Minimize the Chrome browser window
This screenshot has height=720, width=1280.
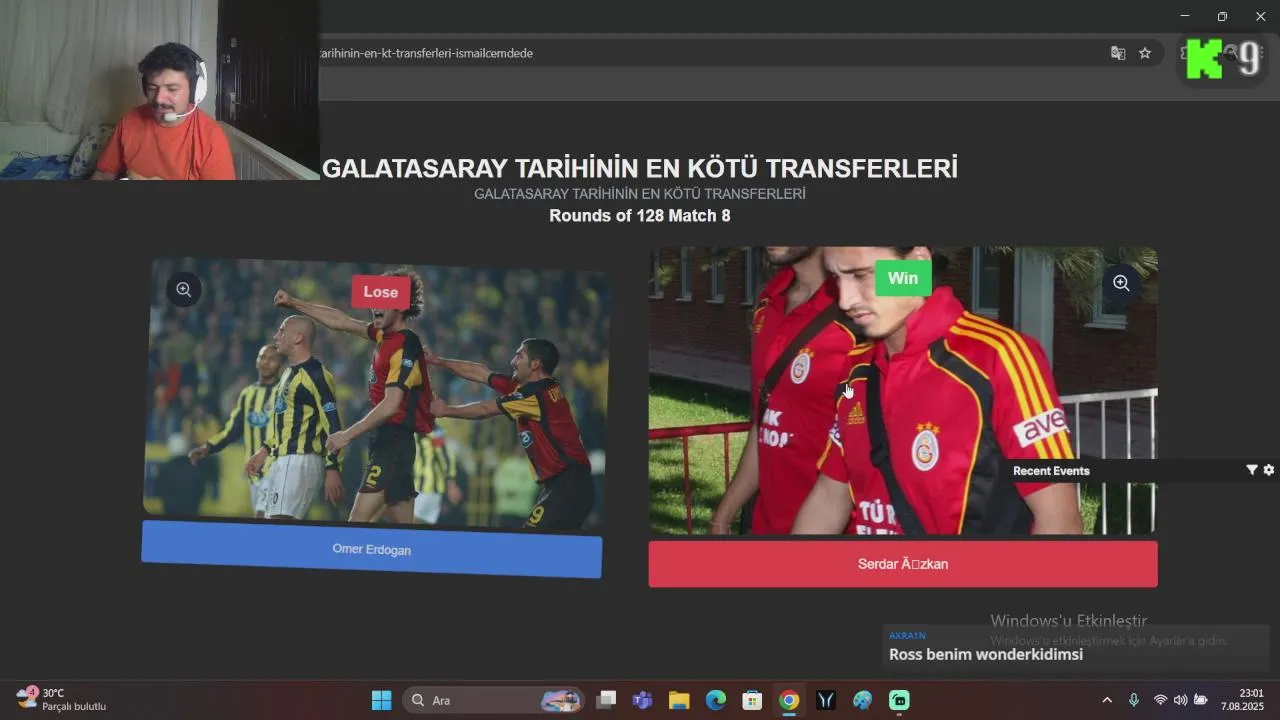[1185, 16]
